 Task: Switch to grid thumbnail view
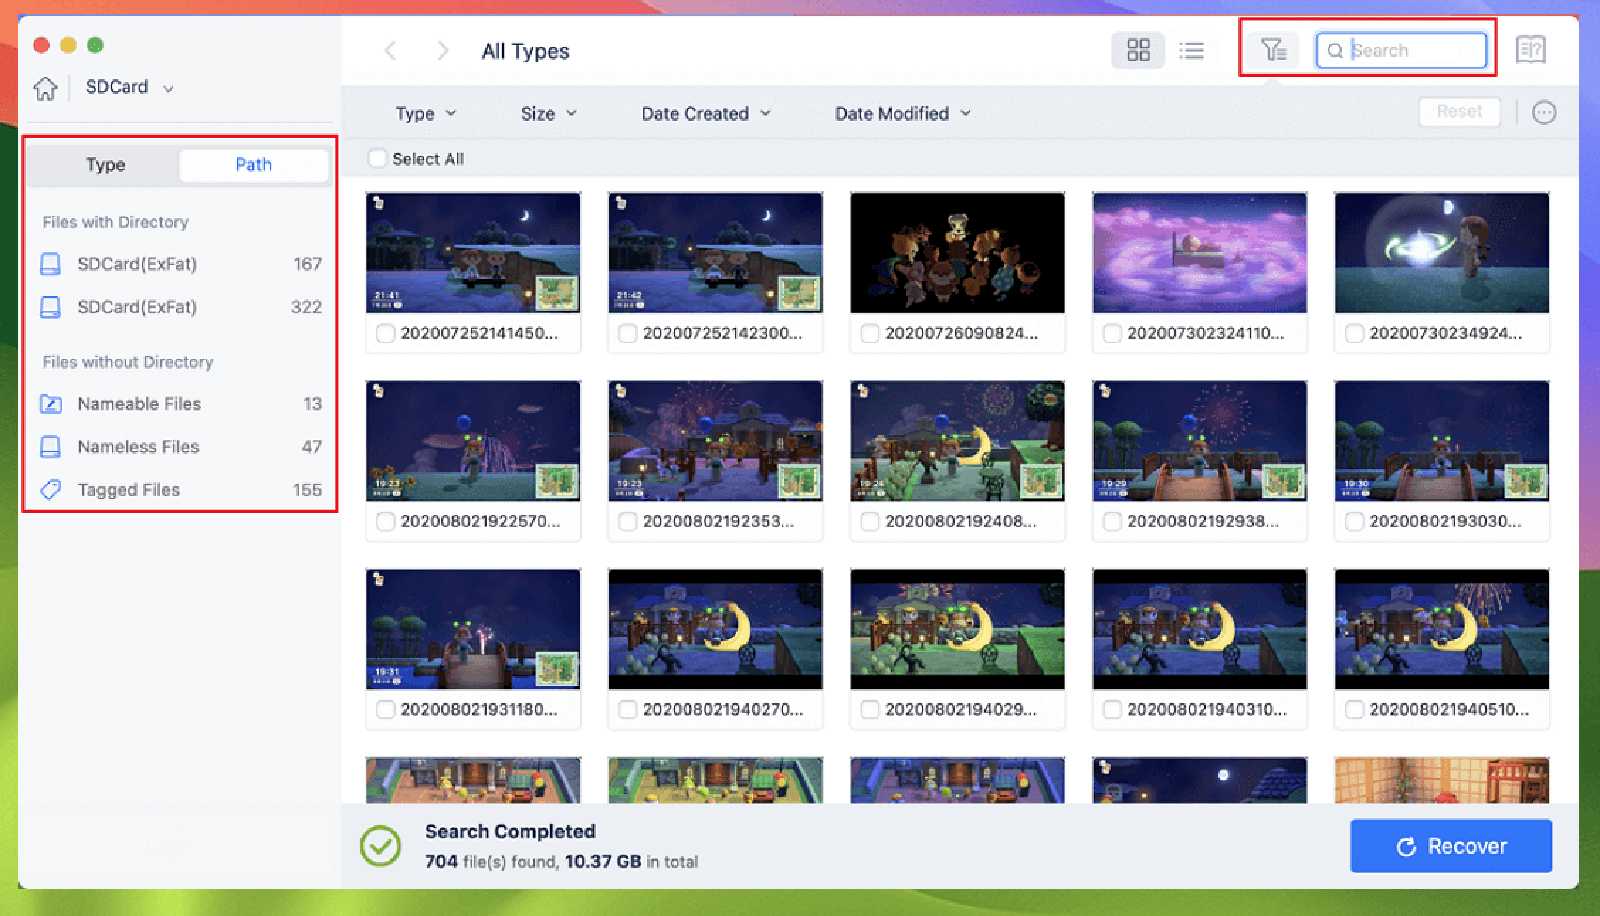tap(1138, 50)
